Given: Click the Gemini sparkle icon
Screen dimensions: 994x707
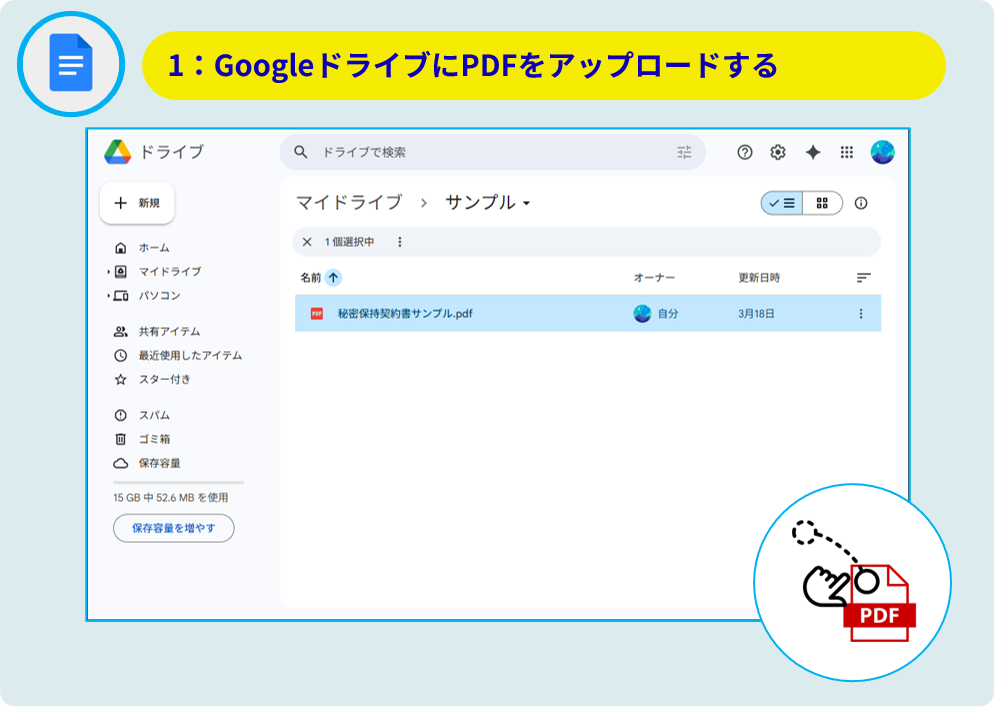Looking at the screenshot, I should point(813,152).
